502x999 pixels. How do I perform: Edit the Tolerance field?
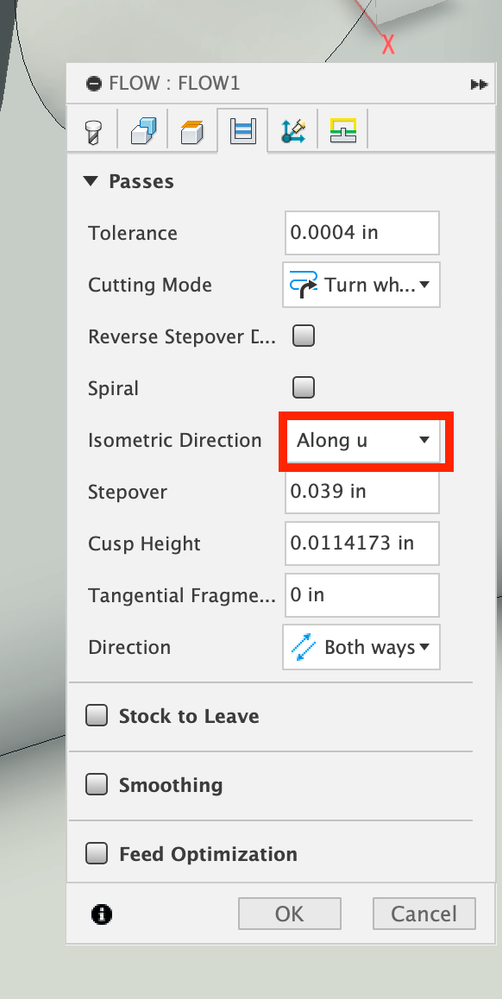click(x=362, y=233)
